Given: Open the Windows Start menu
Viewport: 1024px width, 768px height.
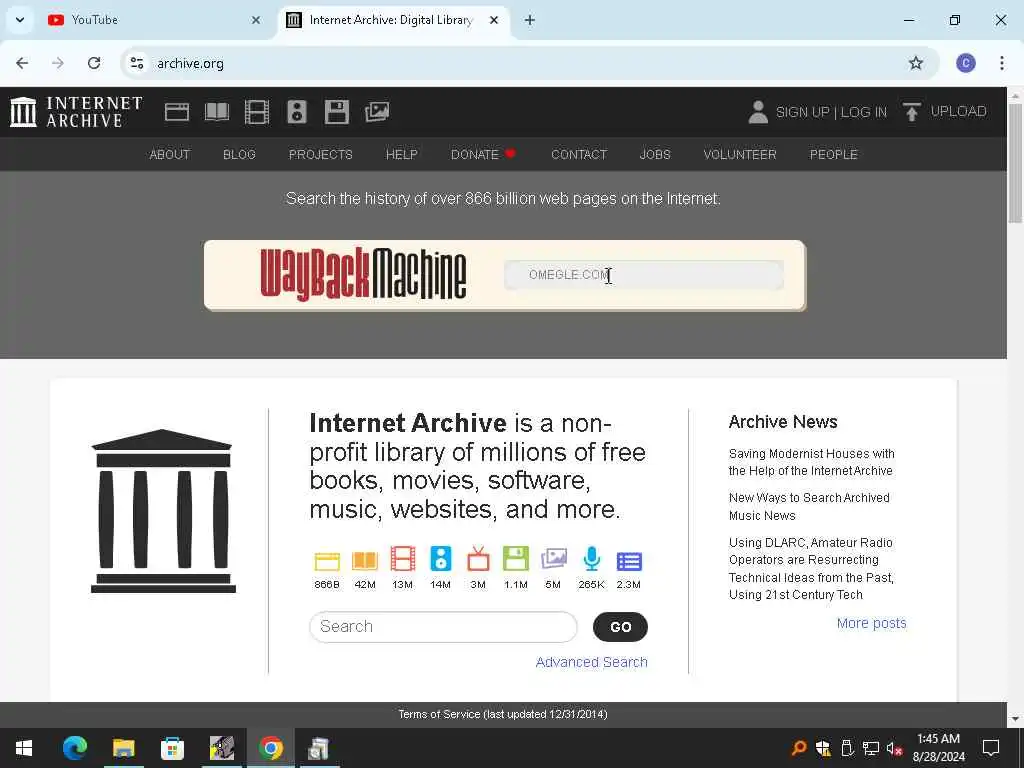Looking at the screenshot, I should (24, 748).
